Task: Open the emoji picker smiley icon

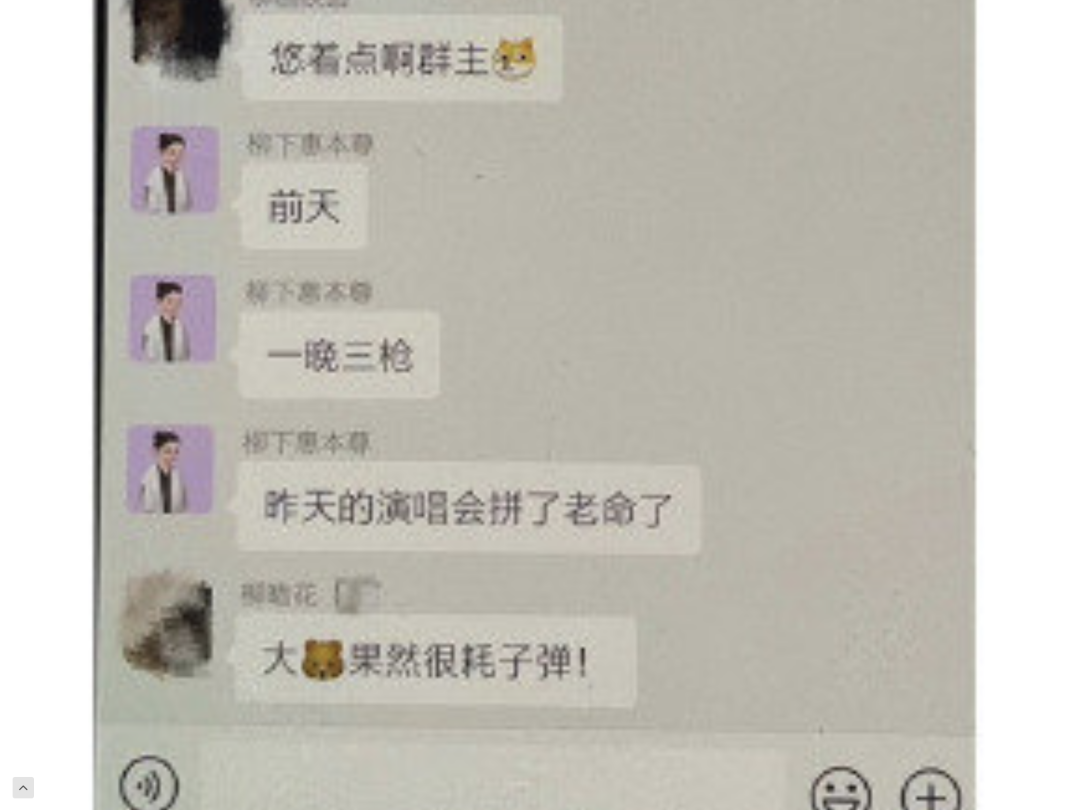Action: pos(841,789)
